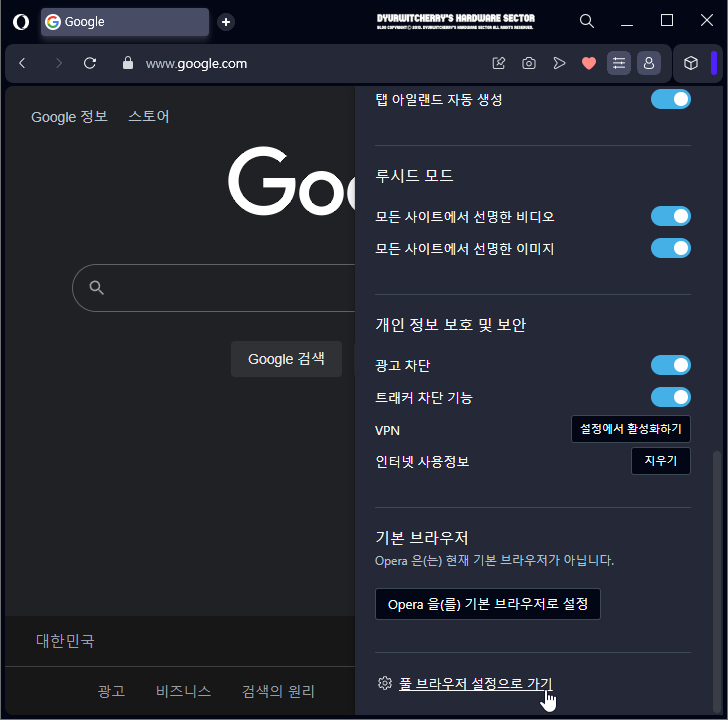Open 풀 브라우저 설정으로 가기 link

475,683
